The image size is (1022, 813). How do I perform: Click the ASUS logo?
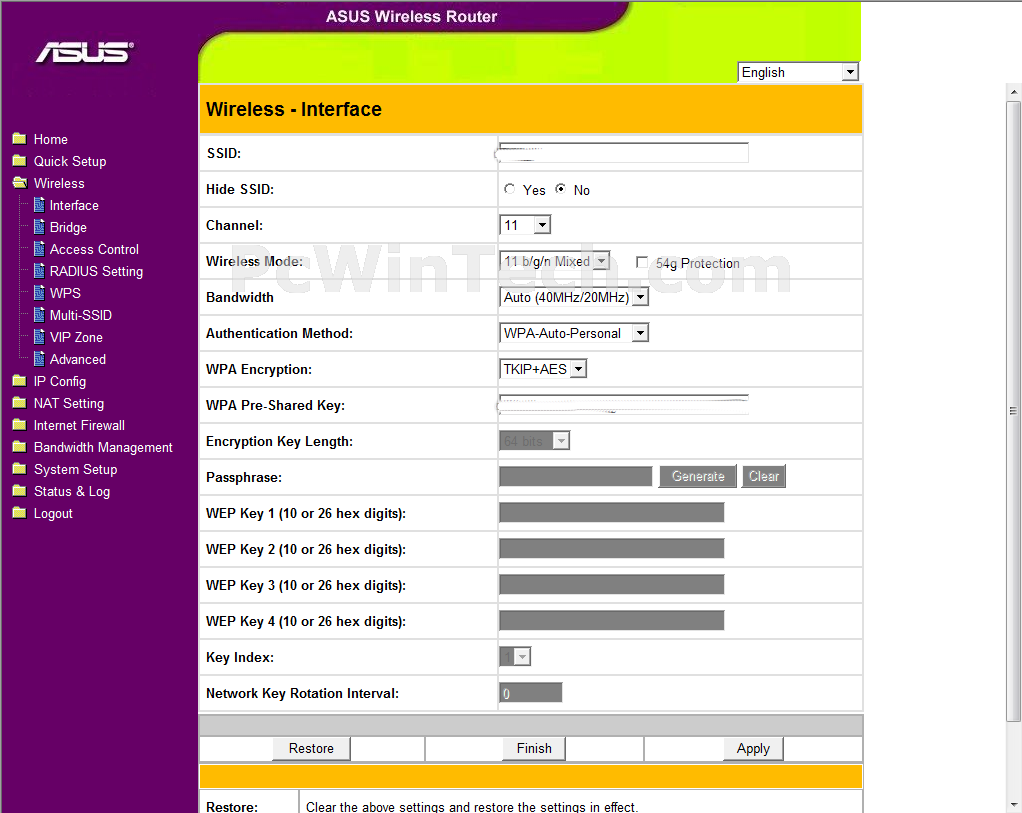(x=85, y=52)
